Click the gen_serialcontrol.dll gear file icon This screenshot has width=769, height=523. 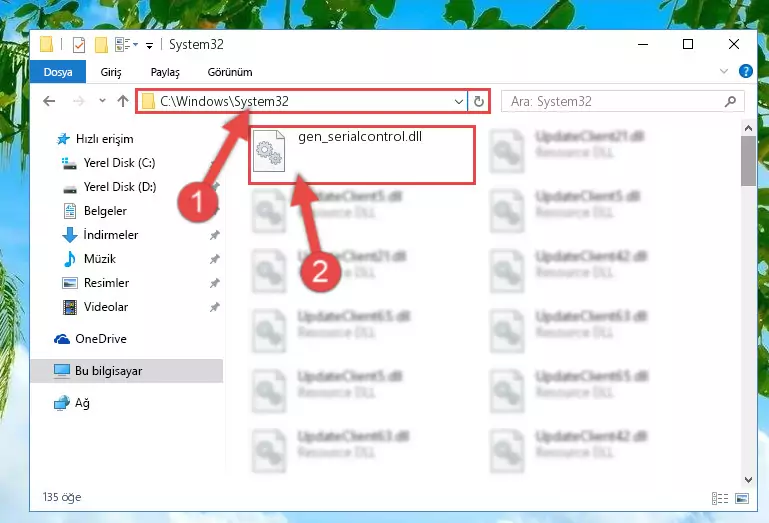pyautogui.click(x=269, y=151)
